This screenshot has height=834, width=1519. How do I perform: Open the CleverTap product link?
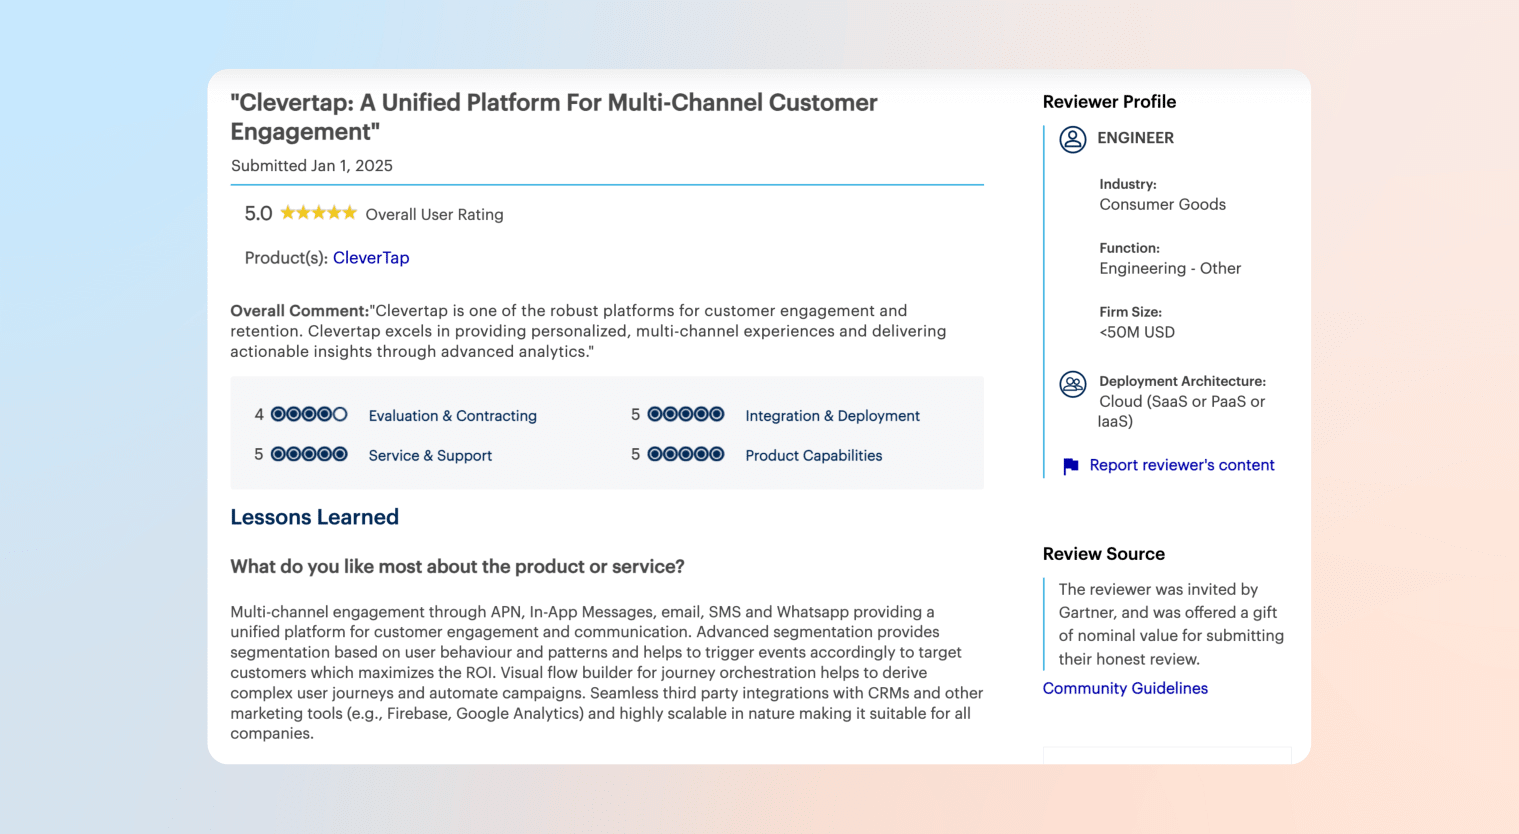370,258
